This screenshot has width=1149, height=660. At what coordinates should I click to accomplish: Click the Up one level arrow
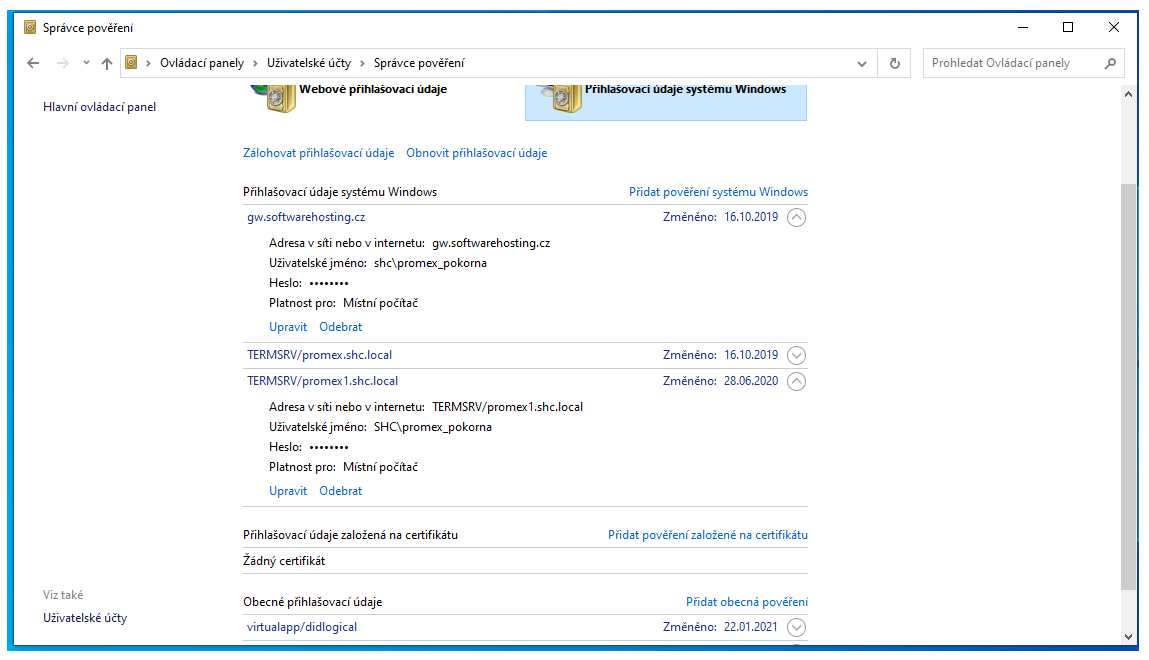(x=107, y=63)
